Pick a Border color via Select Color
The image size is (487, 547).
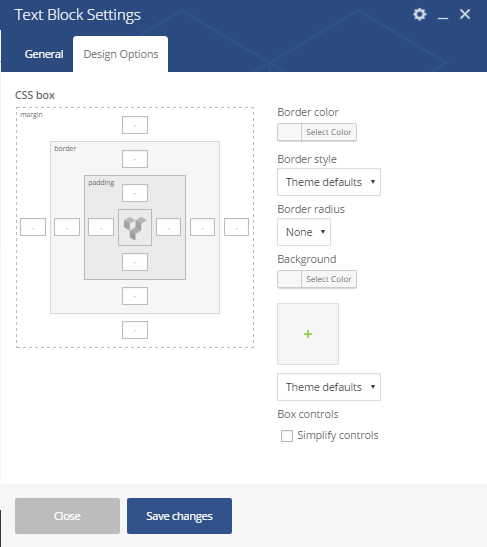[317, 132]
